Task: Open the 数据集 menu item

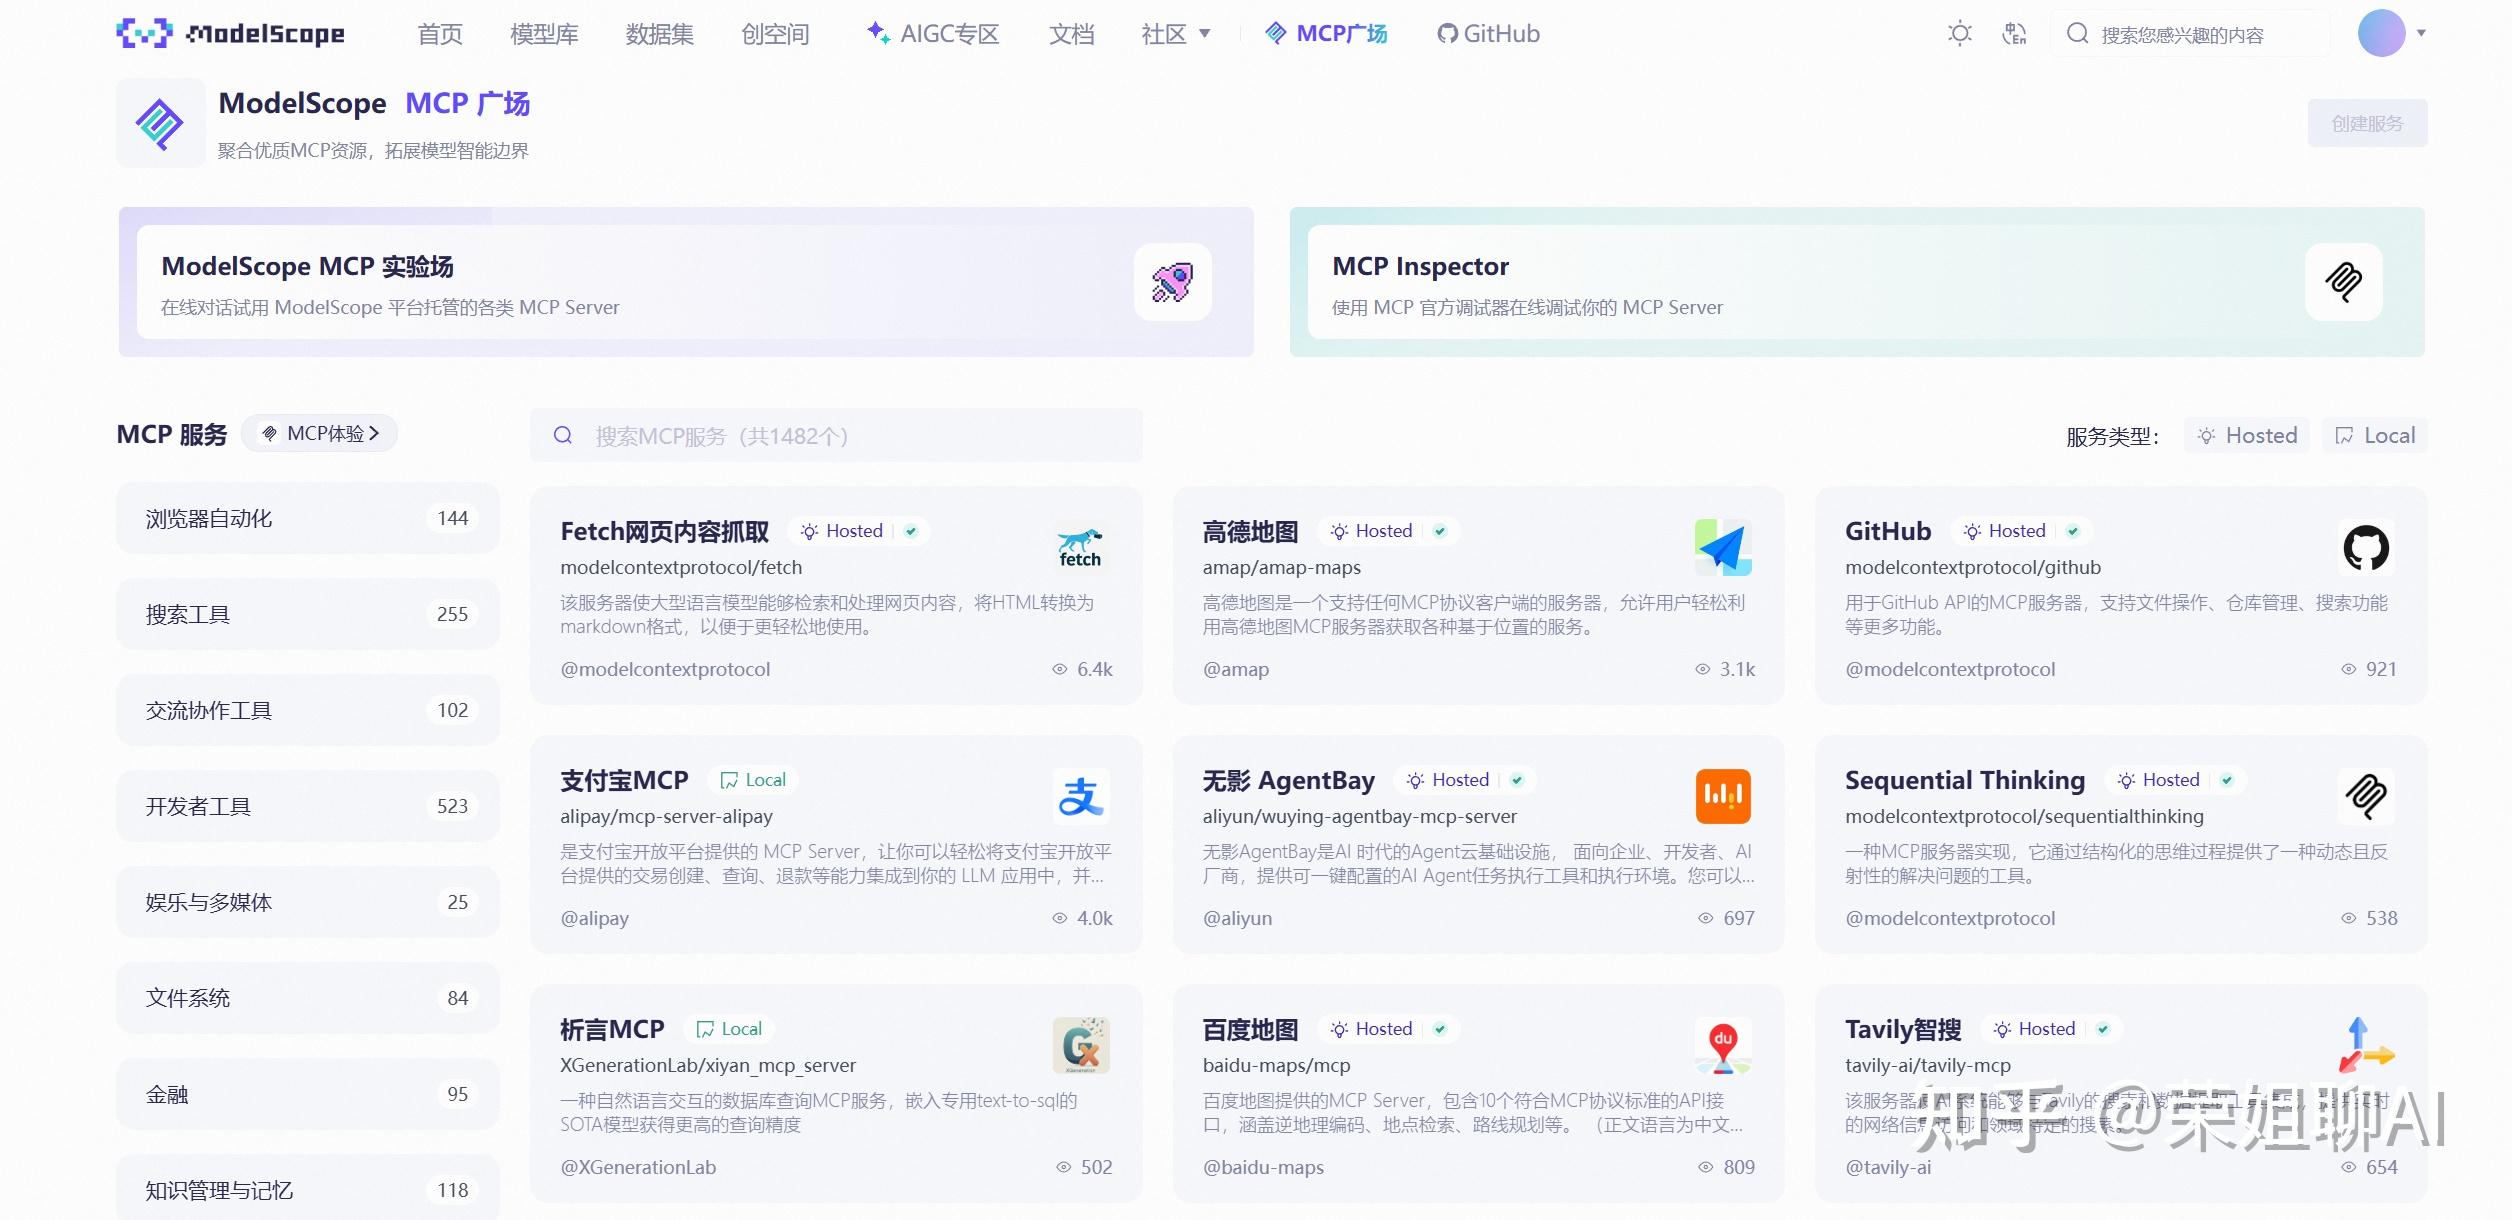Action: coord(659,33)
